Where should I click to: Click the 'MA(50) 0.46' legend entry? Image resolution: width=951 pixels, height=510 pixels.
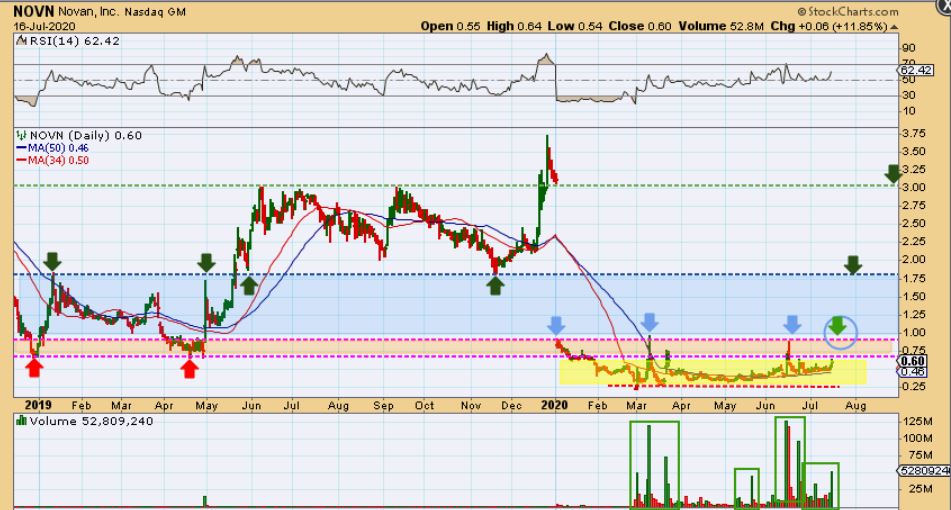53,148
